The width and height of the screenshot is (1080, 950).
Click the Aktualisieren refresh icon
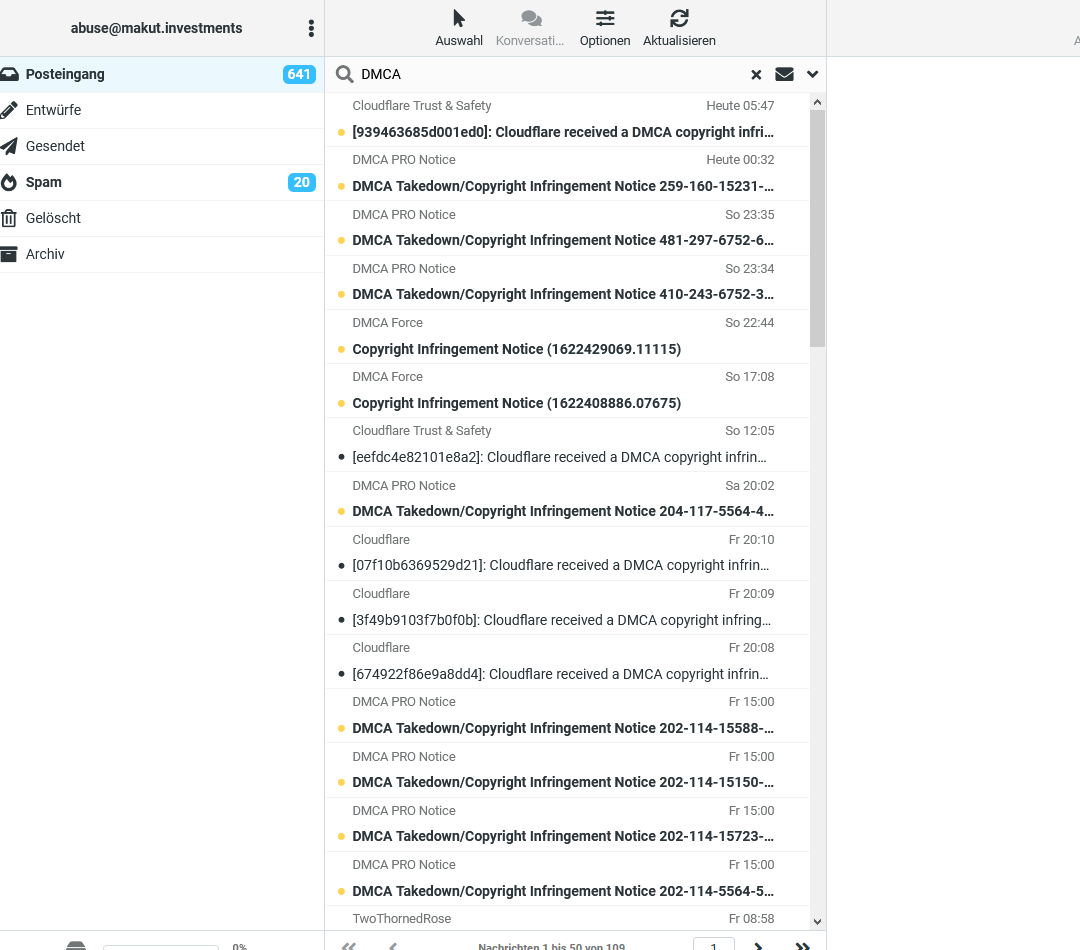679,19
